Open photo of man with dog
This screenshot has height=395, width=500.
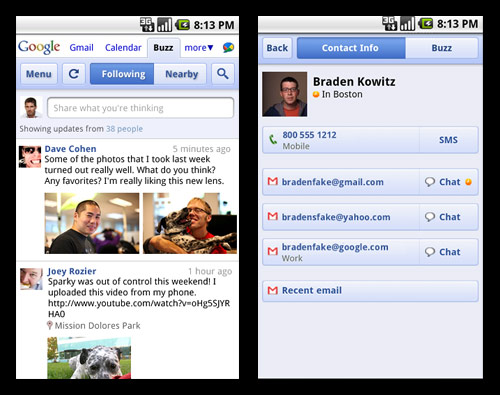pyautogui.click(x=190, y=223)
